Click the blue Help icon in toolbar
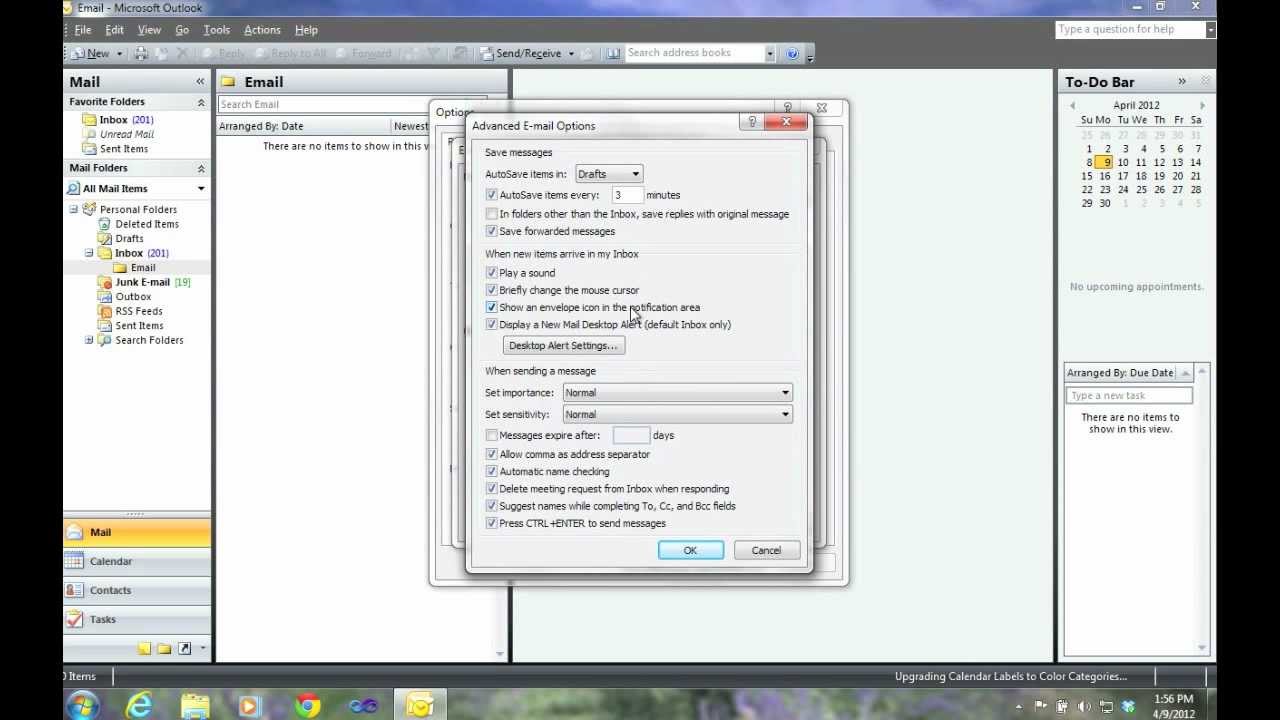Screen dimensions: 1280x720 click(x=792, y=53)
